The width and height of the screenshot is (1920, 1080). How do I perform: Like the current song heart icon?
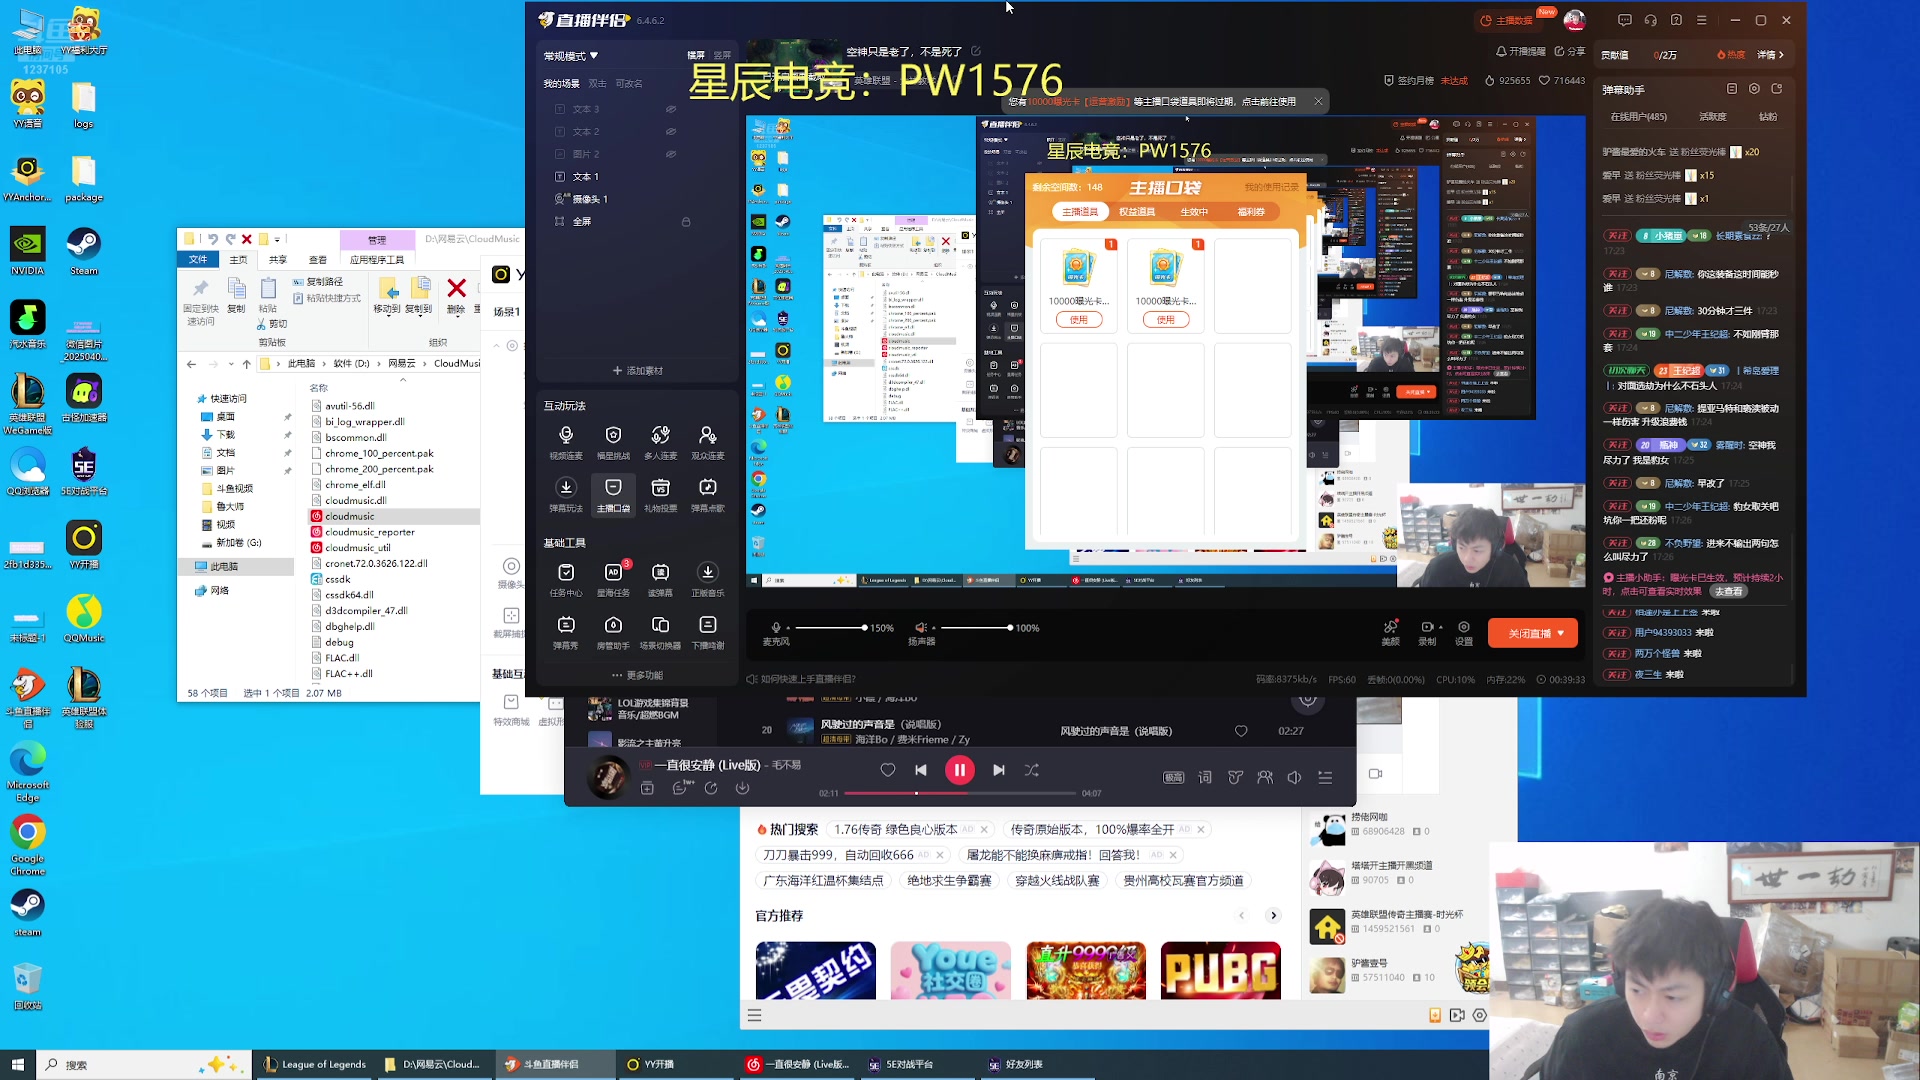(888, 770)
